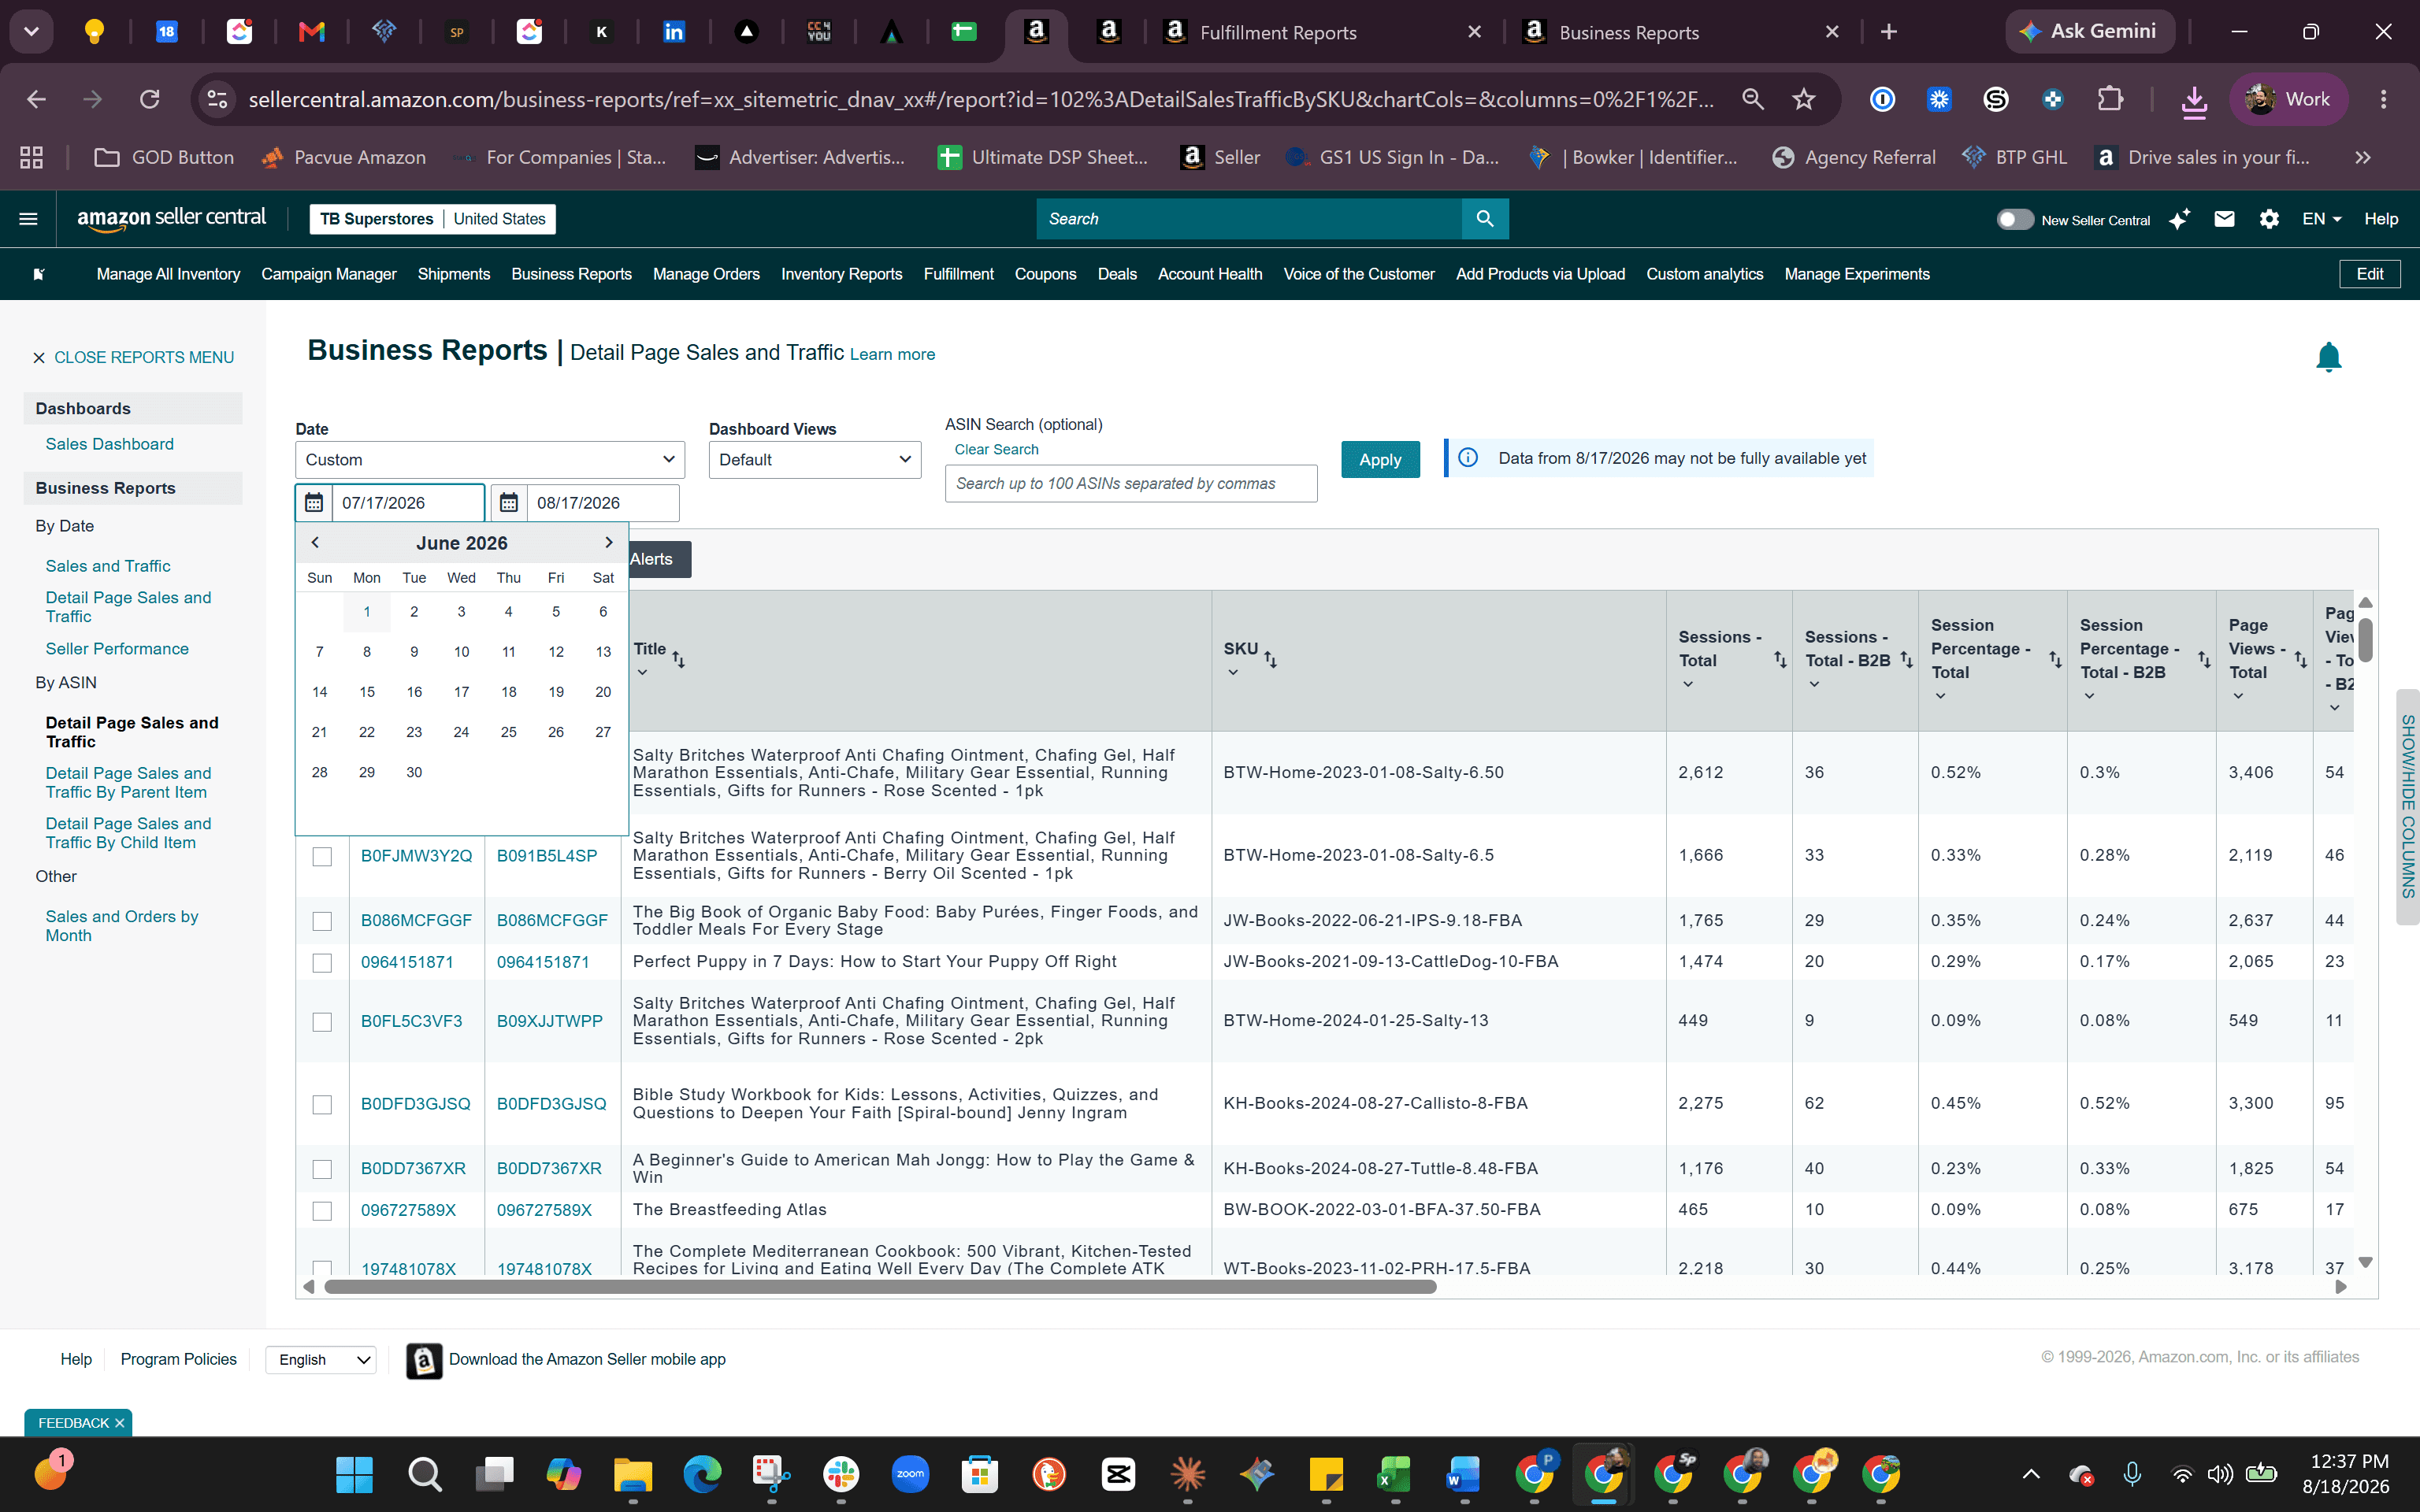Check the row for ASIN B0DFD3GJSQ
Viewport: 2420px width, 1512px height.
click(x=322, y=1104)
